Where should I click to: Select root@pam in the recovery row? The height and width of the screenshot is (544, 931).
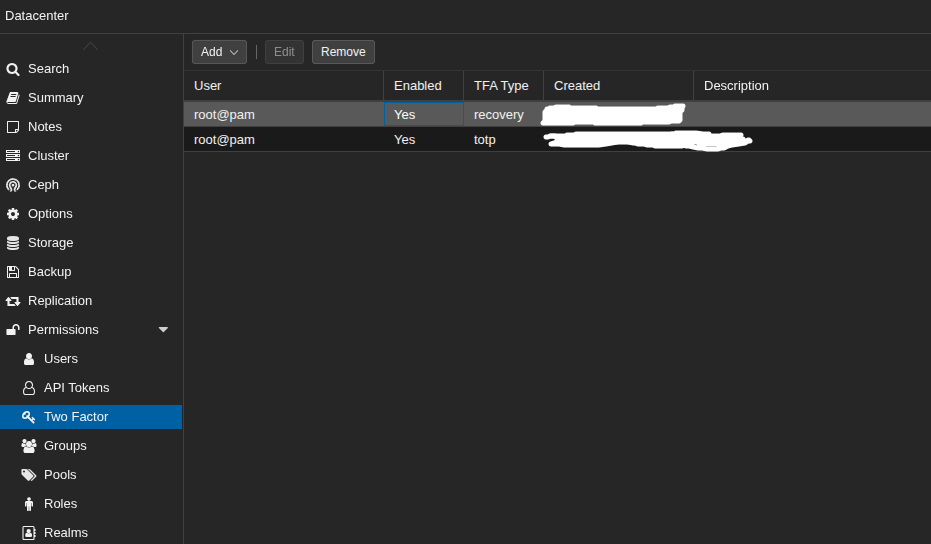[224, 115]
